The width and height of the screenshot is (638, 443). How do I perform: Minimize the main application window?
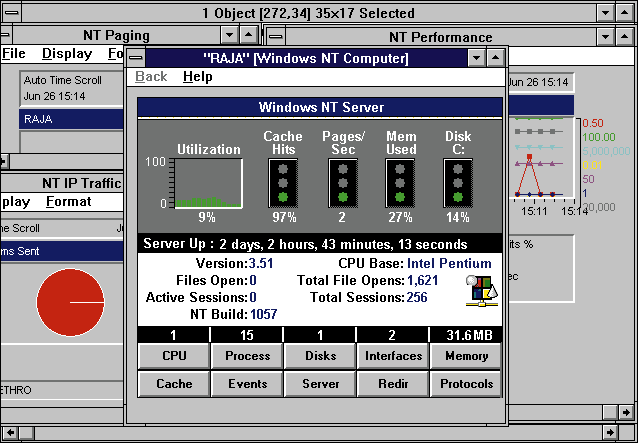point(605,13)
